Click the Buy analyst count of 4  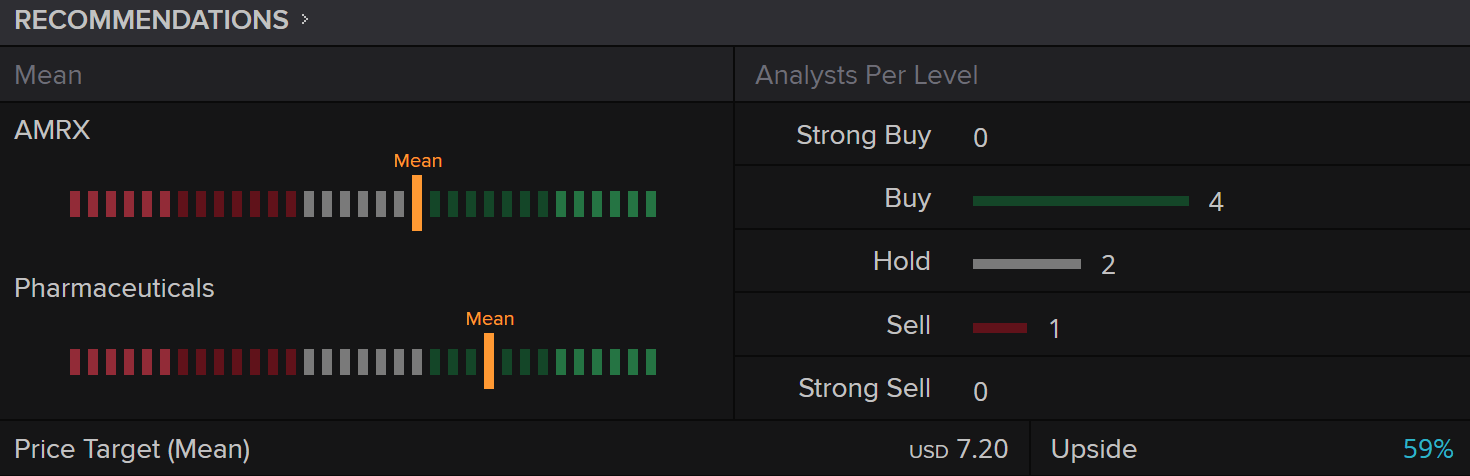pos(1216,202)
